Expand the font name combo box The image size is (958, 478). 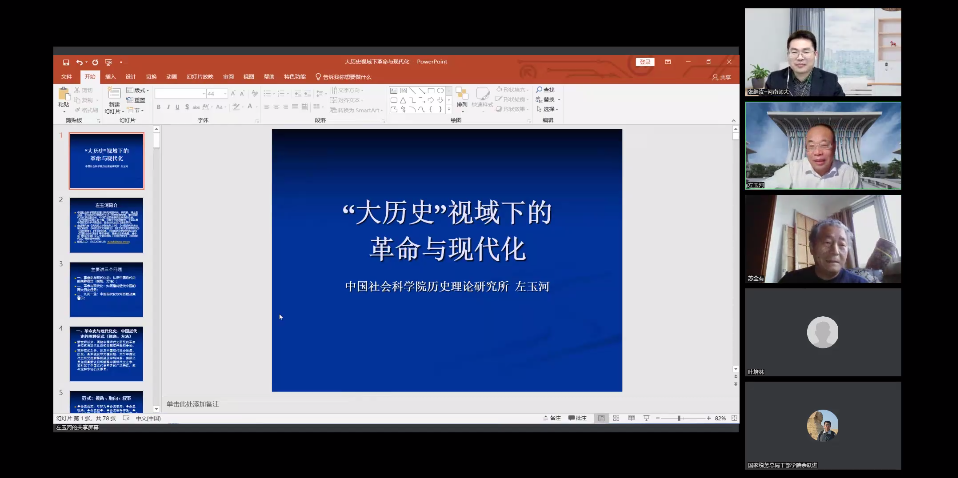(x=202, y=93)
